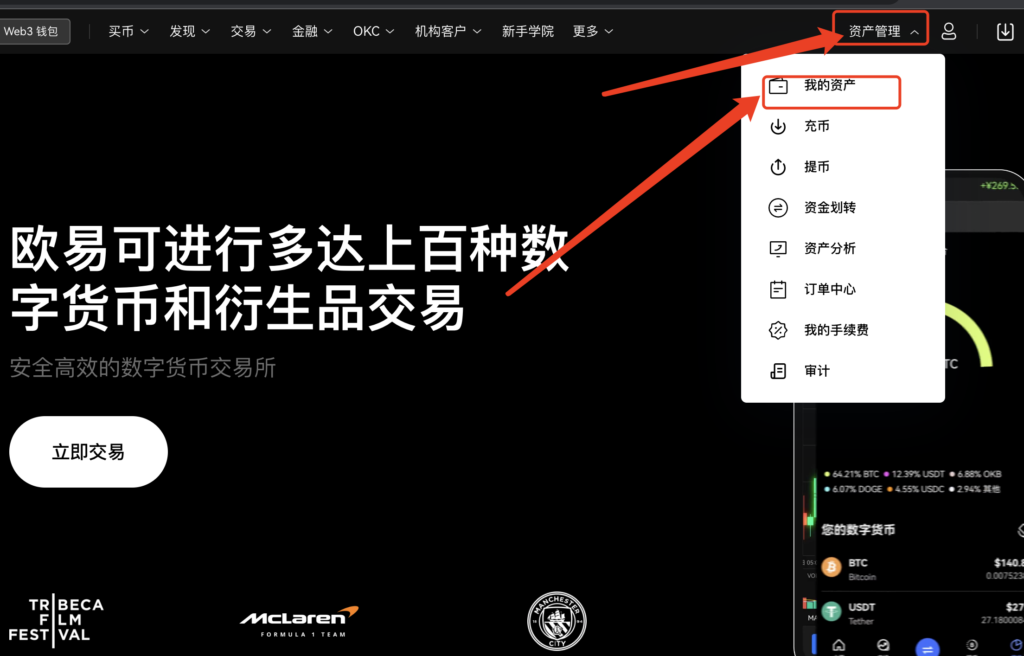The height and width of the screenshot is (656, 1024).
Task: Click the transfer arrows icon beside 资金划转
Action: pos(778,208)
